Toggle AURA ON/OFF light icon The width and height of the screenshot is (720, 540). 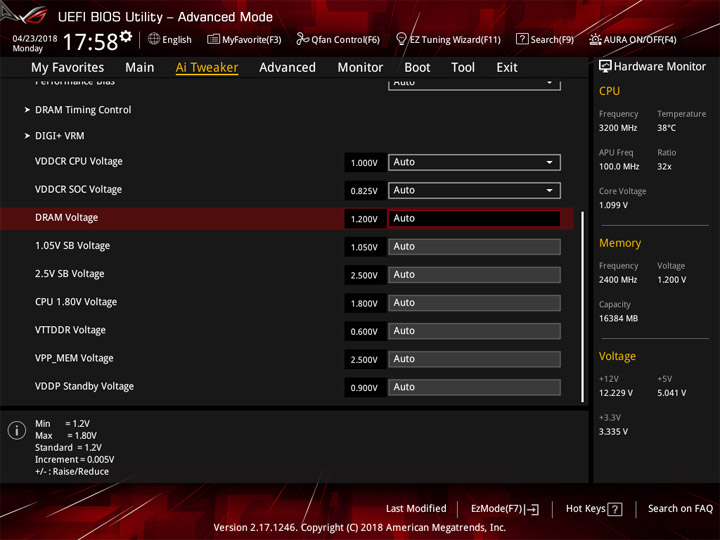pyautogui.click(x=595, y=39)
